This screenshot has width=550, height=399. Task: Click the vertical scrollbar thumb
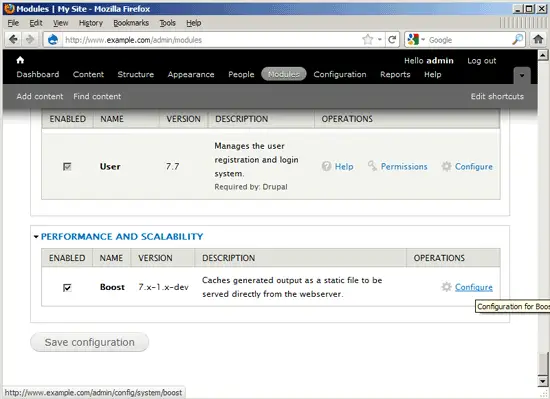[542, 364]
